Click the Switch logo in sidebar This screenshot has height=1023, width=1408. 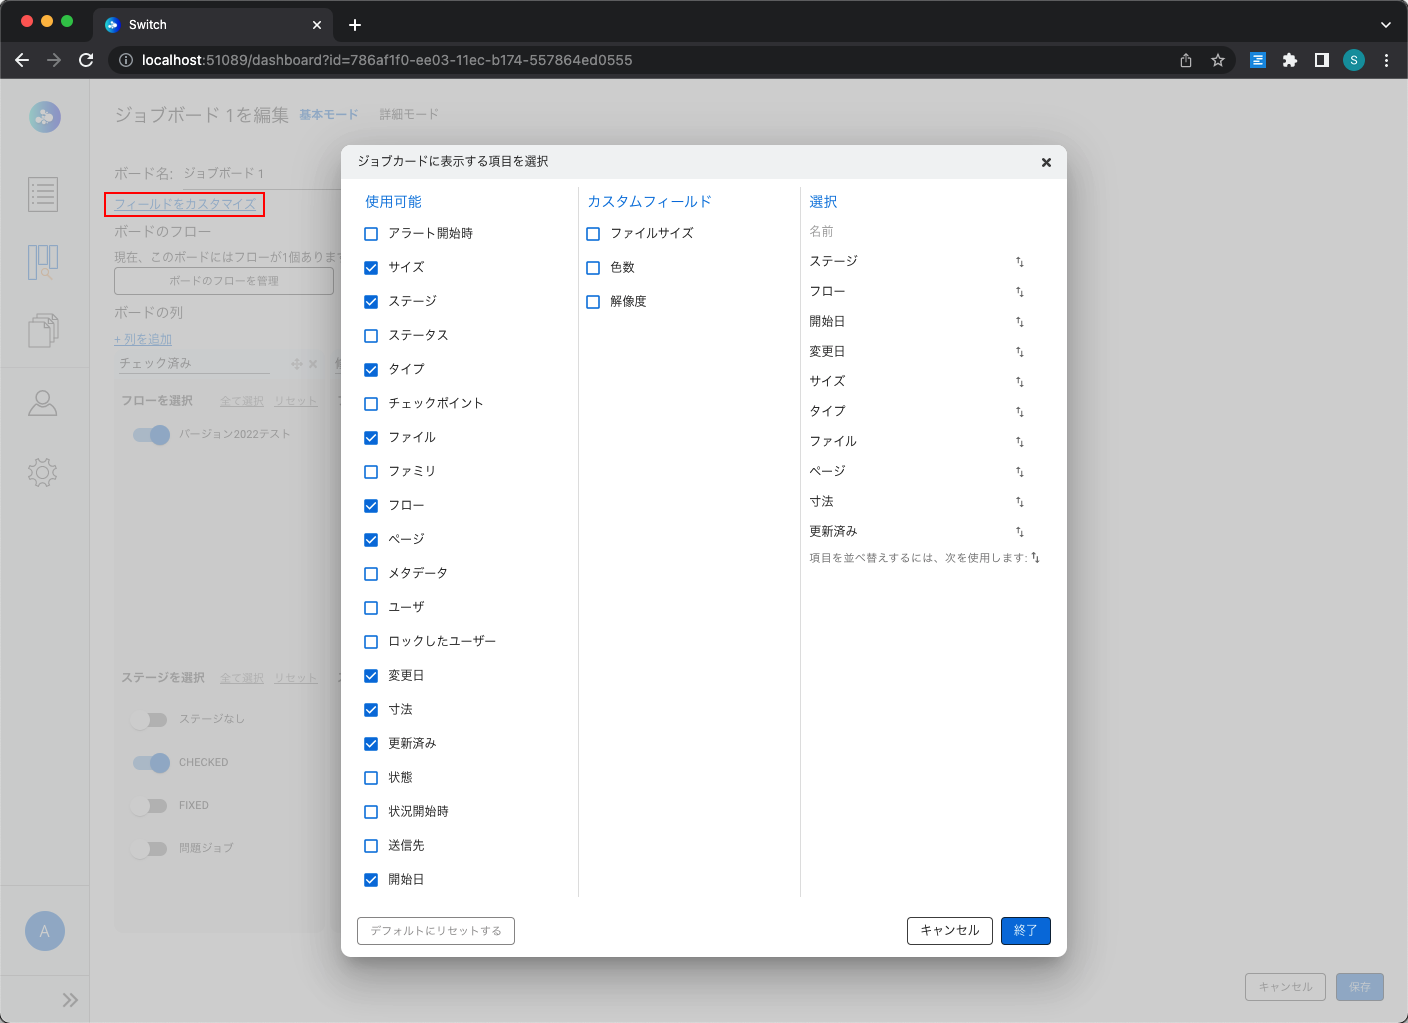click(x=44, y=117)
